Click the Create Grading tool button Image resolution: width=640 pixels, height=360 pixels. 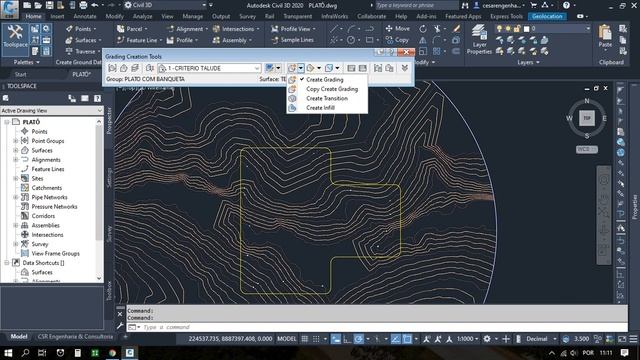(291, 68)
